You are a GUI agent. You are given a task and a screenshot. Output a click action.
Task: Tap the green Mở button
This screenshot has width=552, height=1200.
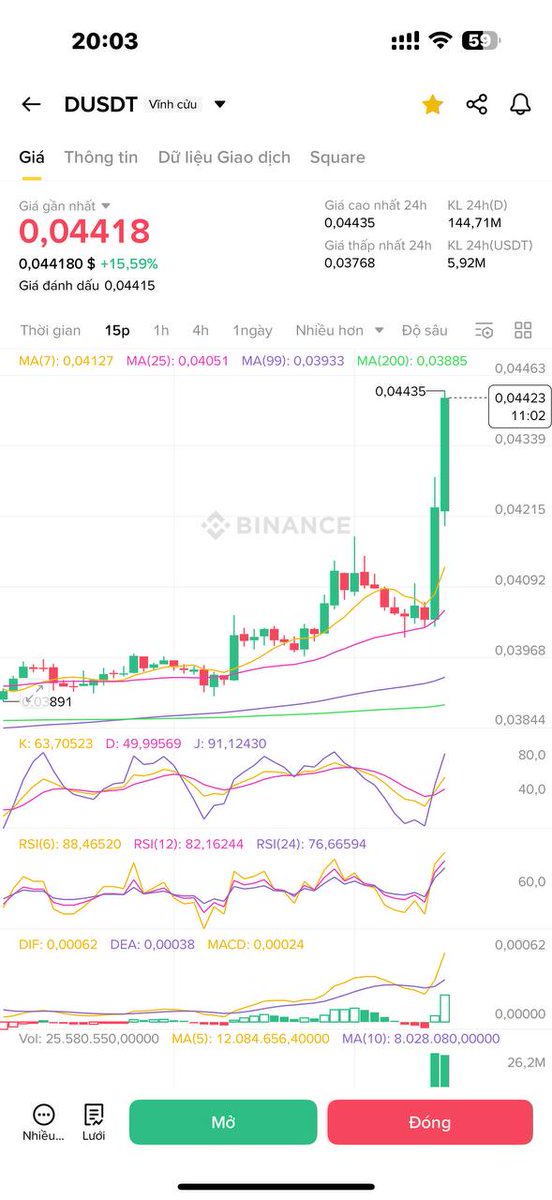tap(223, 1122)
